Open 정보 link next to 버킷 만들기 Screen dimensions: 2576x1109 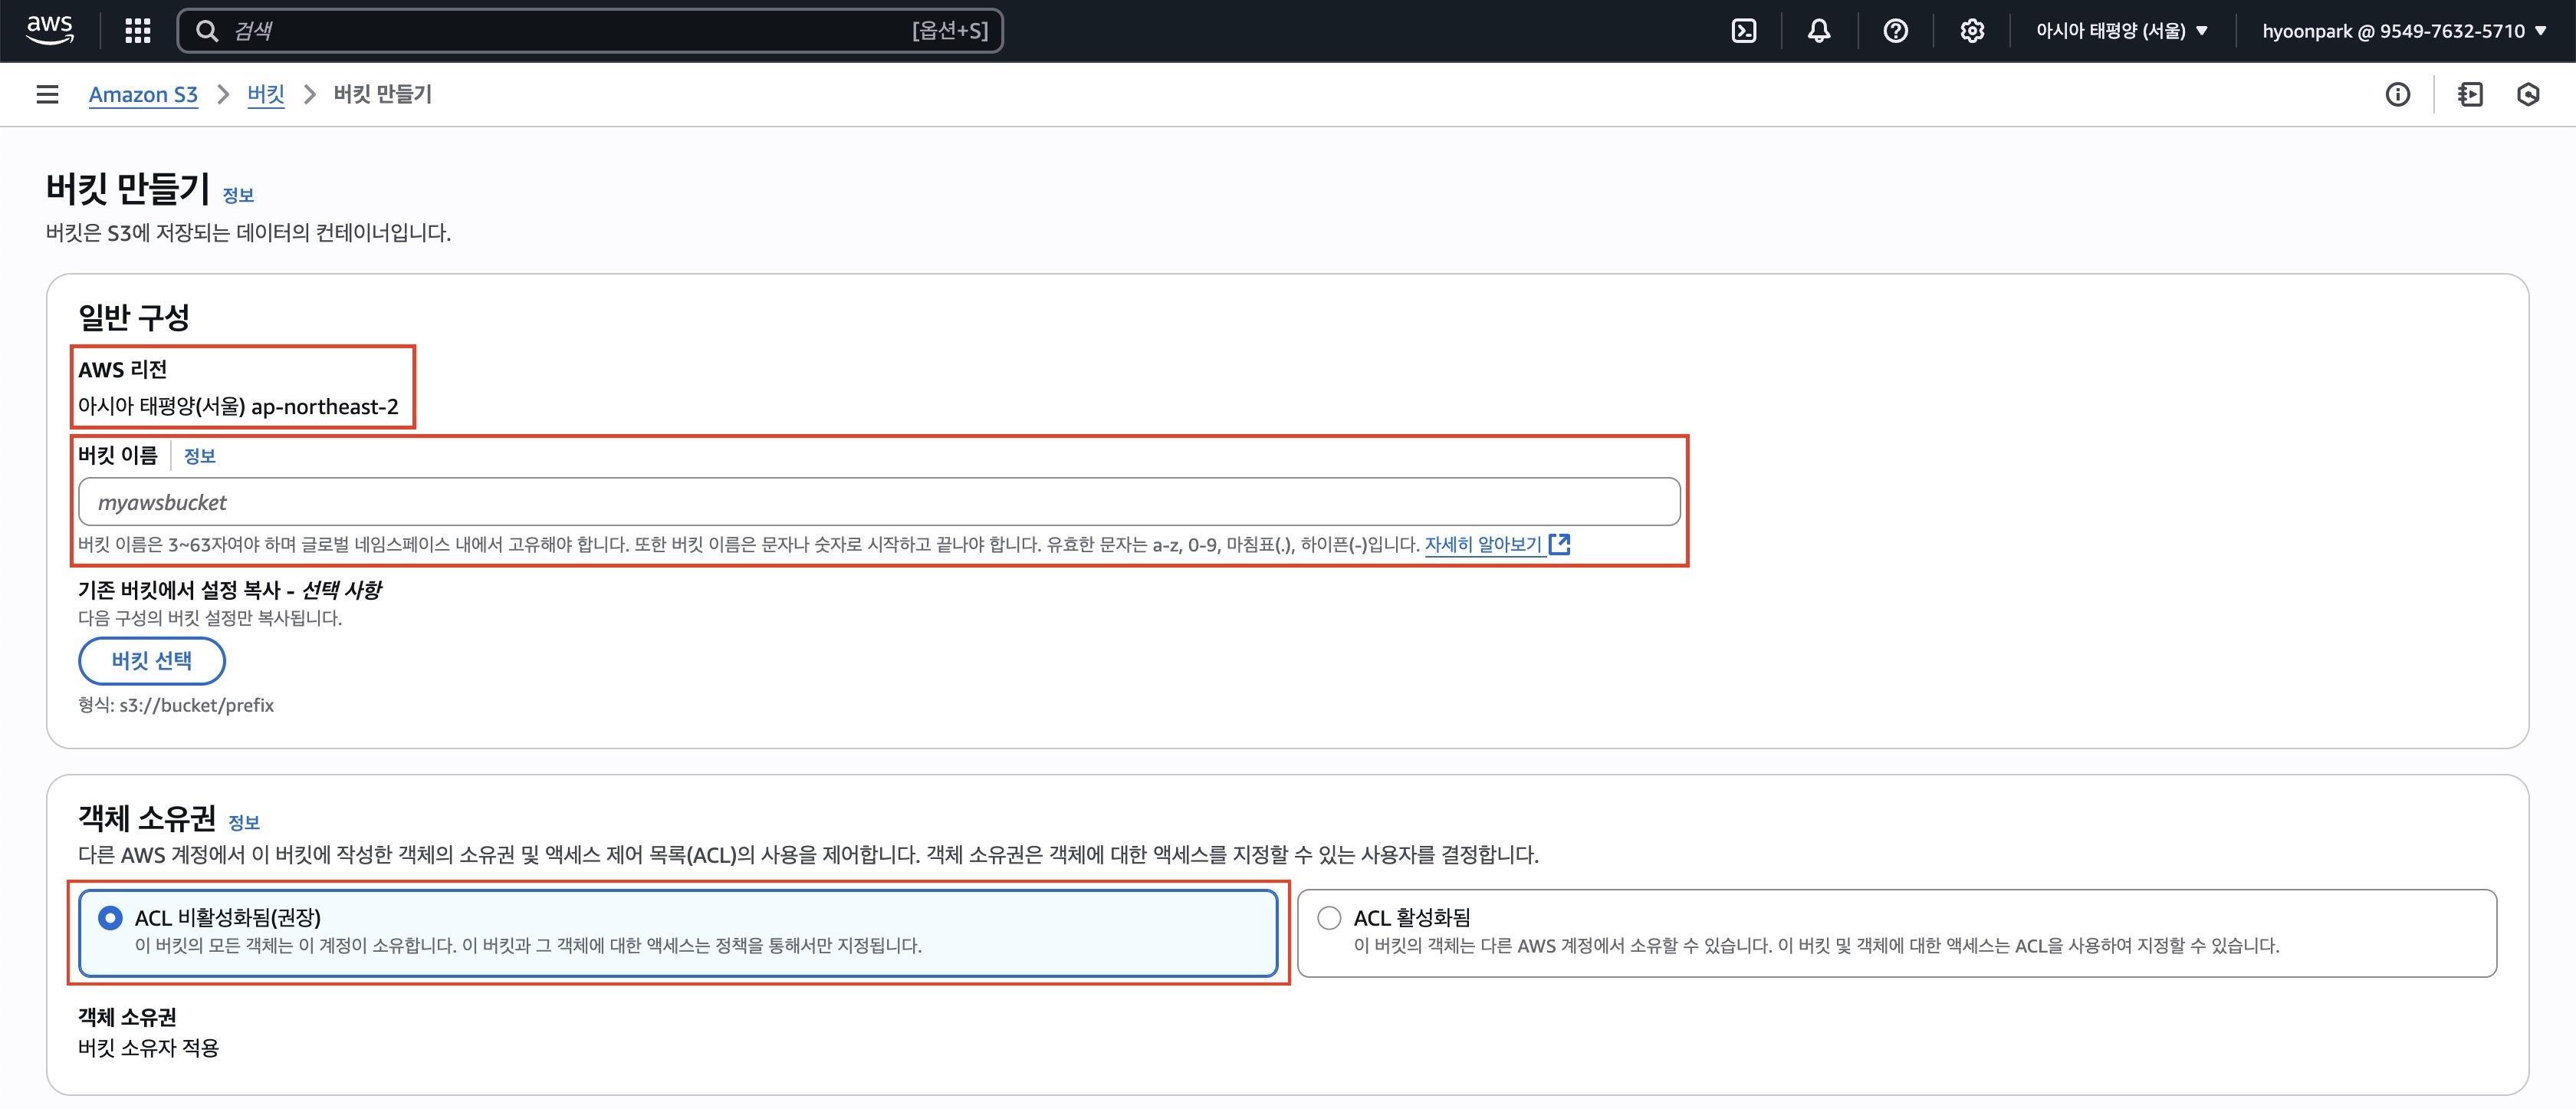(x=238, y=195)
